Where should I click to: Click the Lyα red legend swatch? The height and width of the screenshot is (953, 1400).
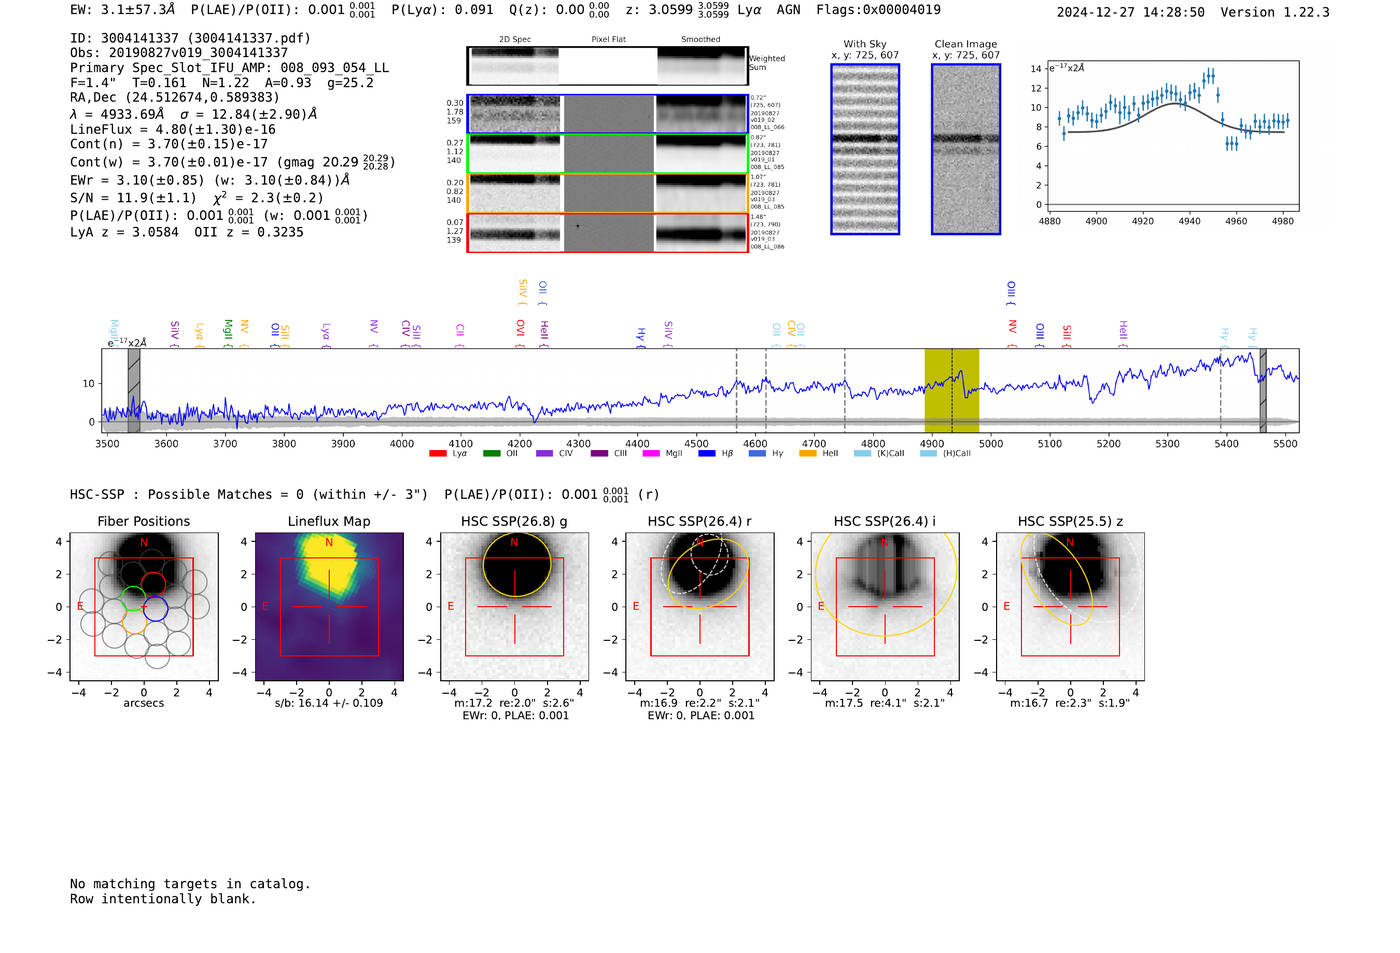point(437,453)
